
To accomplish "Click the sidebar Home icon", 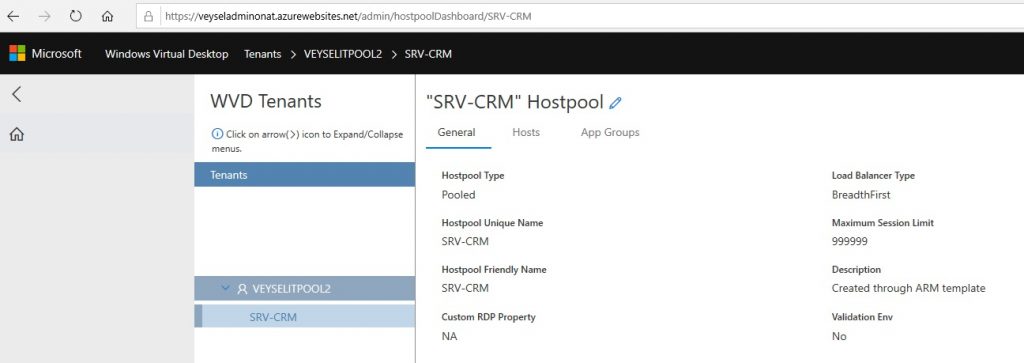I will click(17, 134).
